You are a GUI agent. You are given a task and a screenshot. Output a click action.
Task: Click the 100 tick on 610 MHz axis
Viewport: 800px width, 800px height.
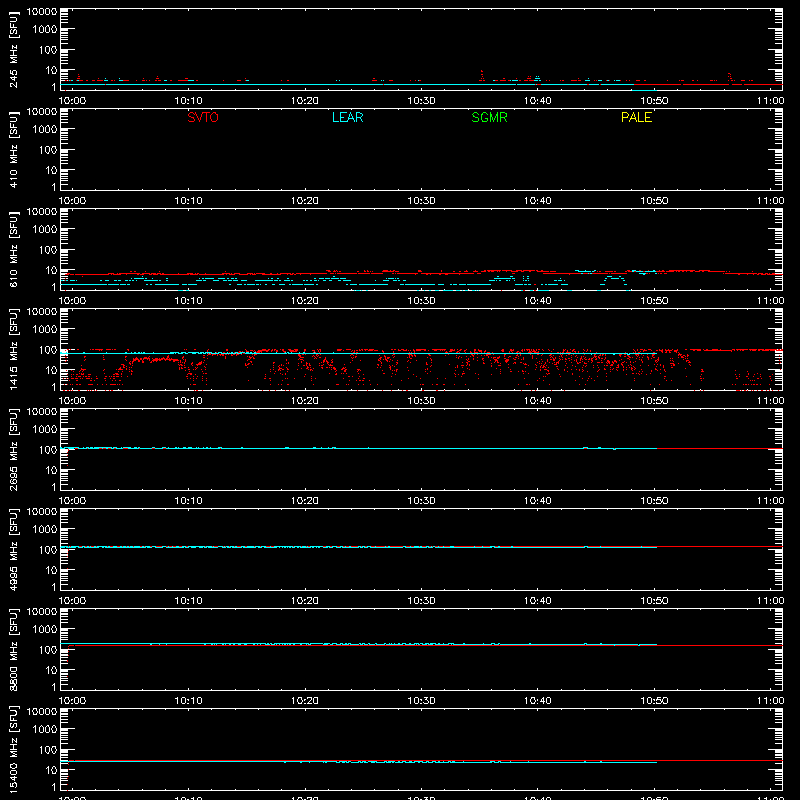(48, 250)
